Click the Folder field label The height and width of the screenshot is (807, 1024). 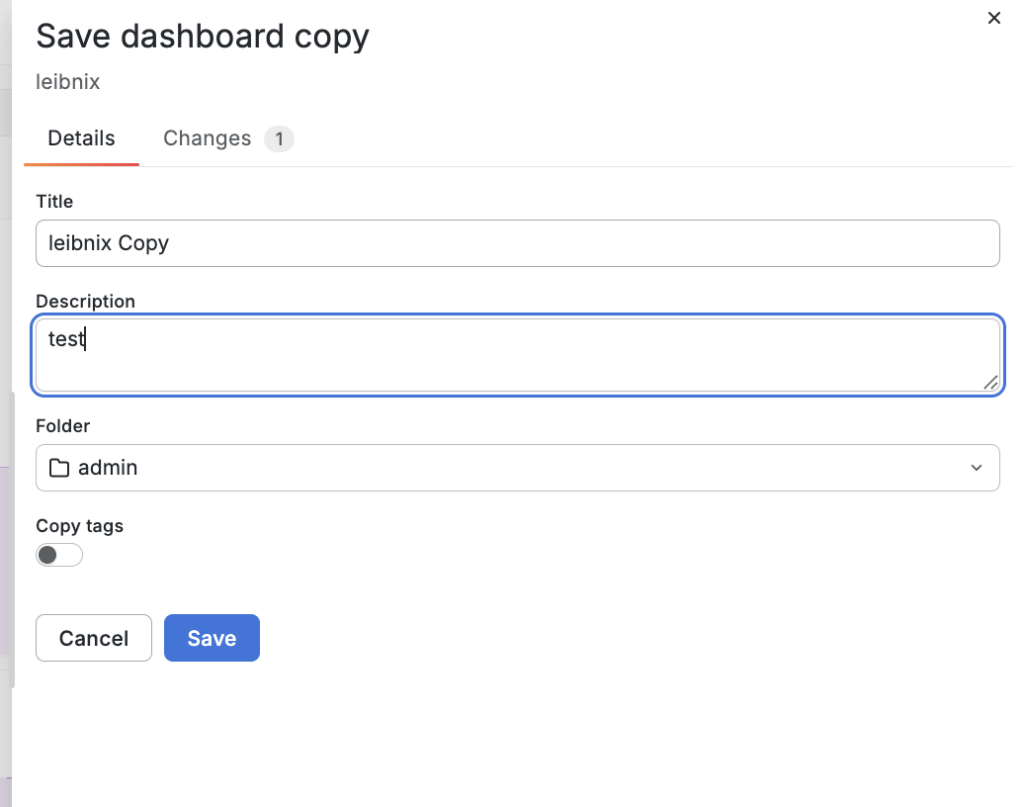pyautogui.click(x=62, y=426)
